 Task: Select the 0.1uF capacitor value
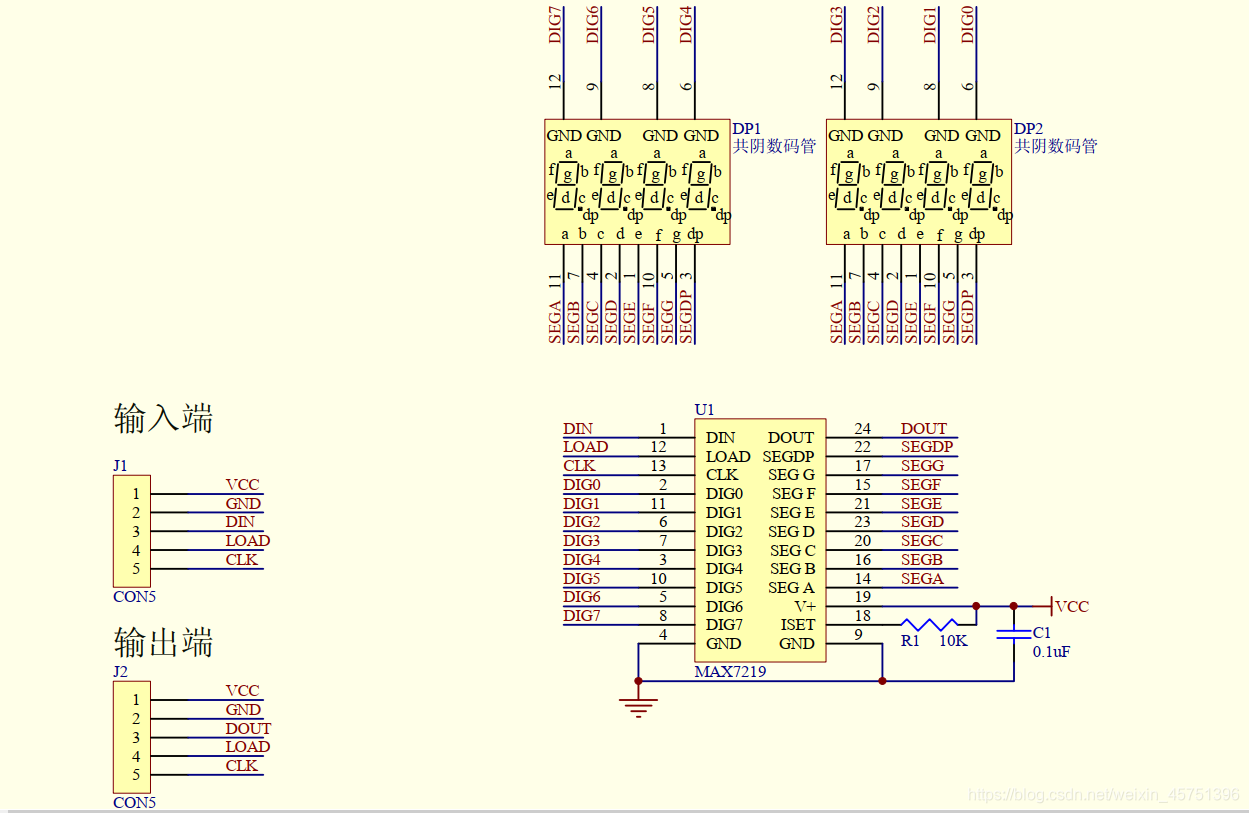coord(1051,652)
